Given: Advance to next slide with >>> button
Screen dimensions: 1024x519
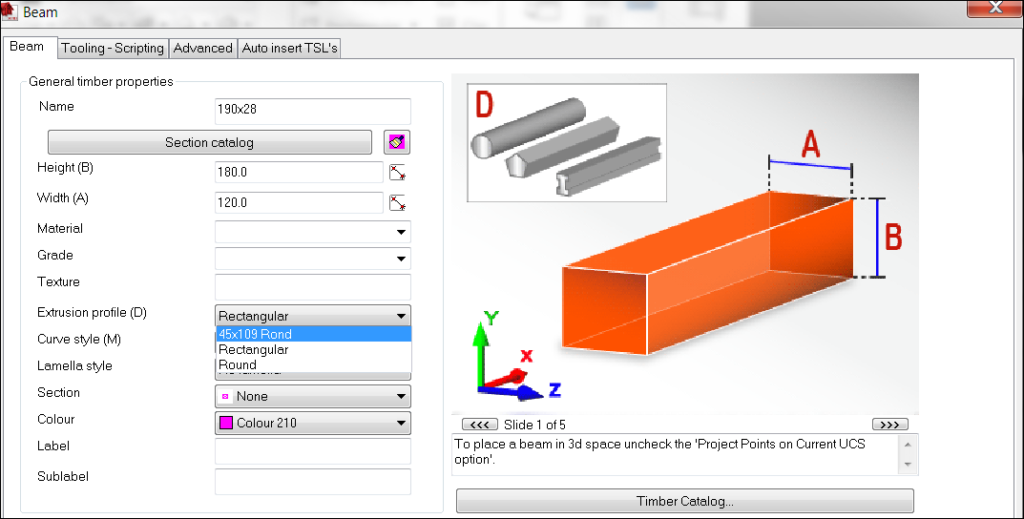Looking at the screenshot, I should tap(889, 425).
